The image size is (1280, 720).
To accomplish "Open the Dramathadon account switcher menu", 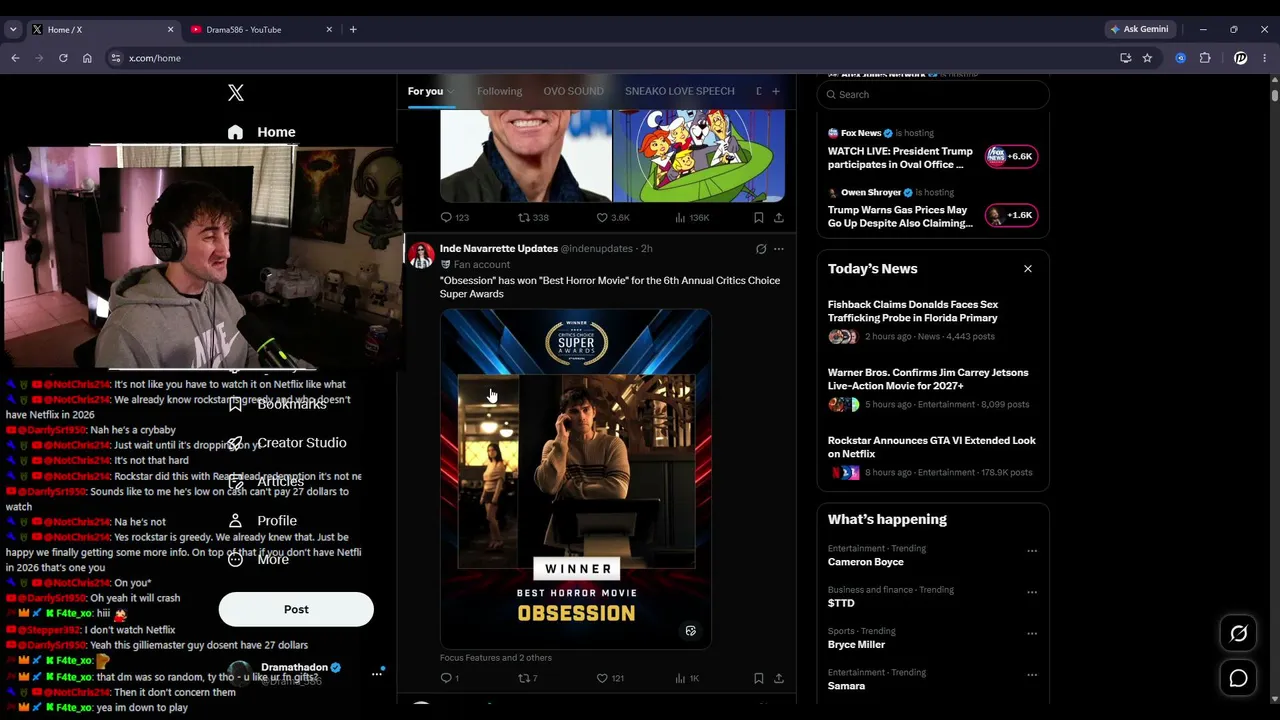I will tap(377, 674).
